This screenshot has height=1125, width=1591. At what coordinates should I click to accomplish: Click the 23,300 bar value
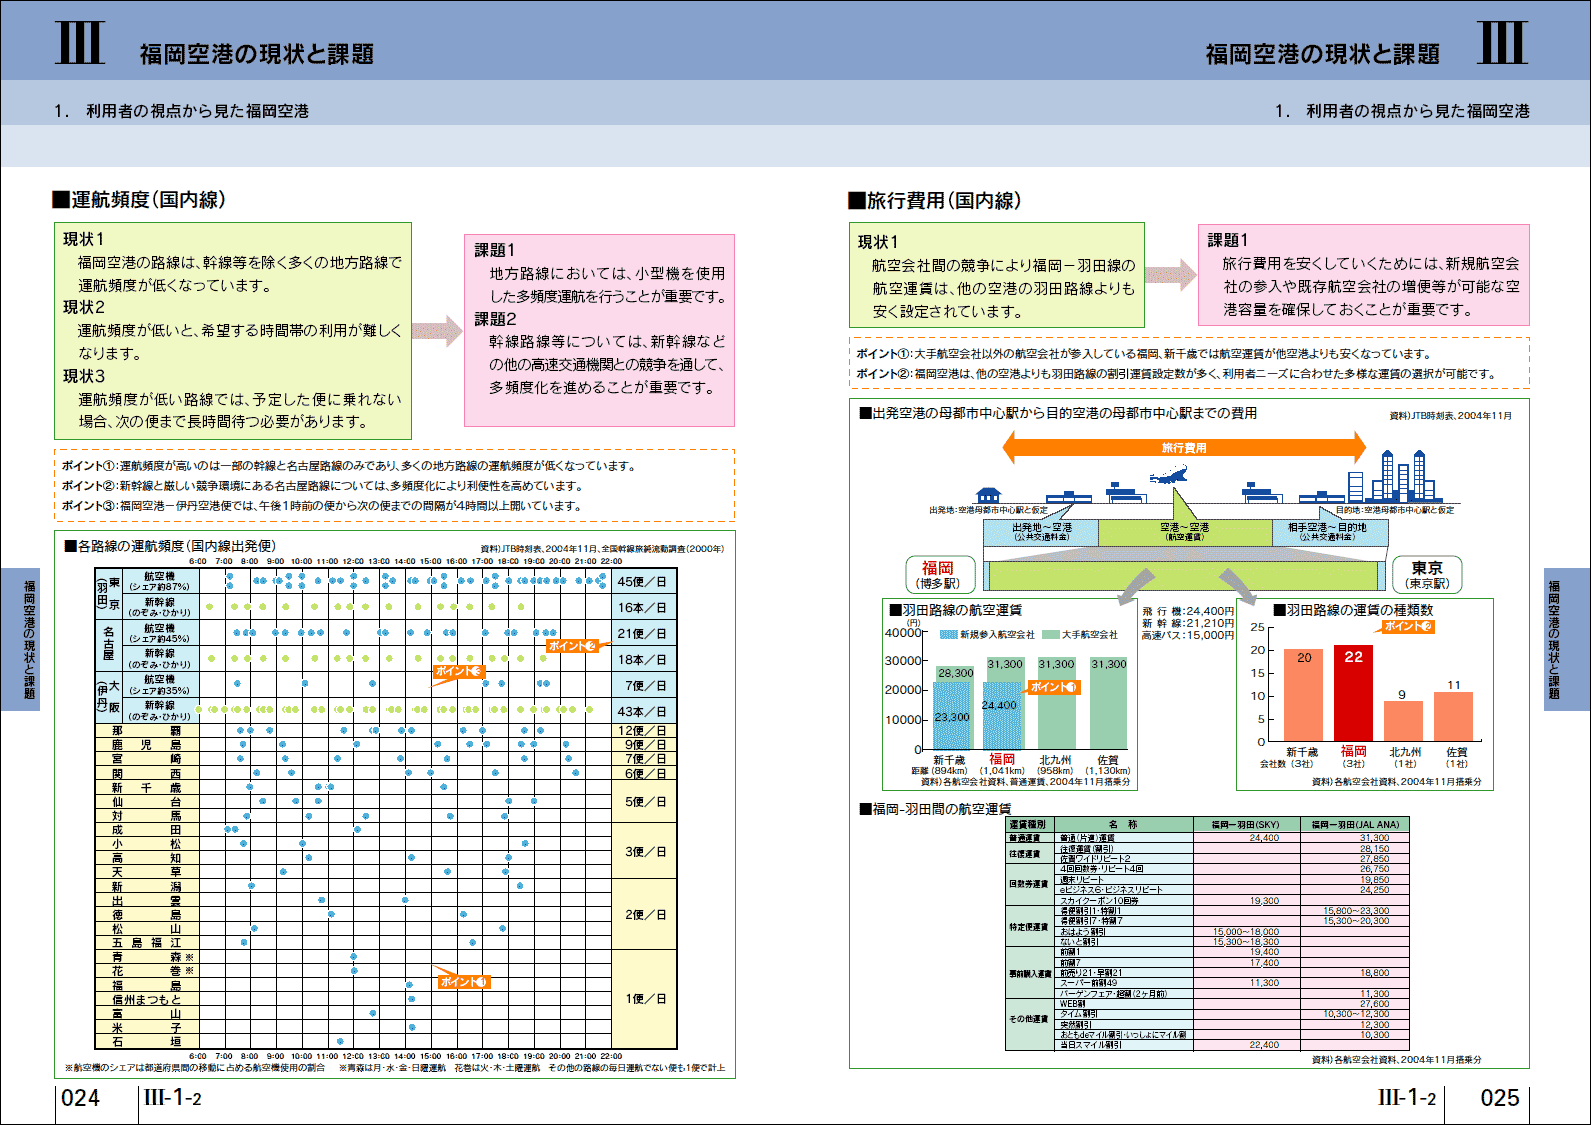click(951, 717)
